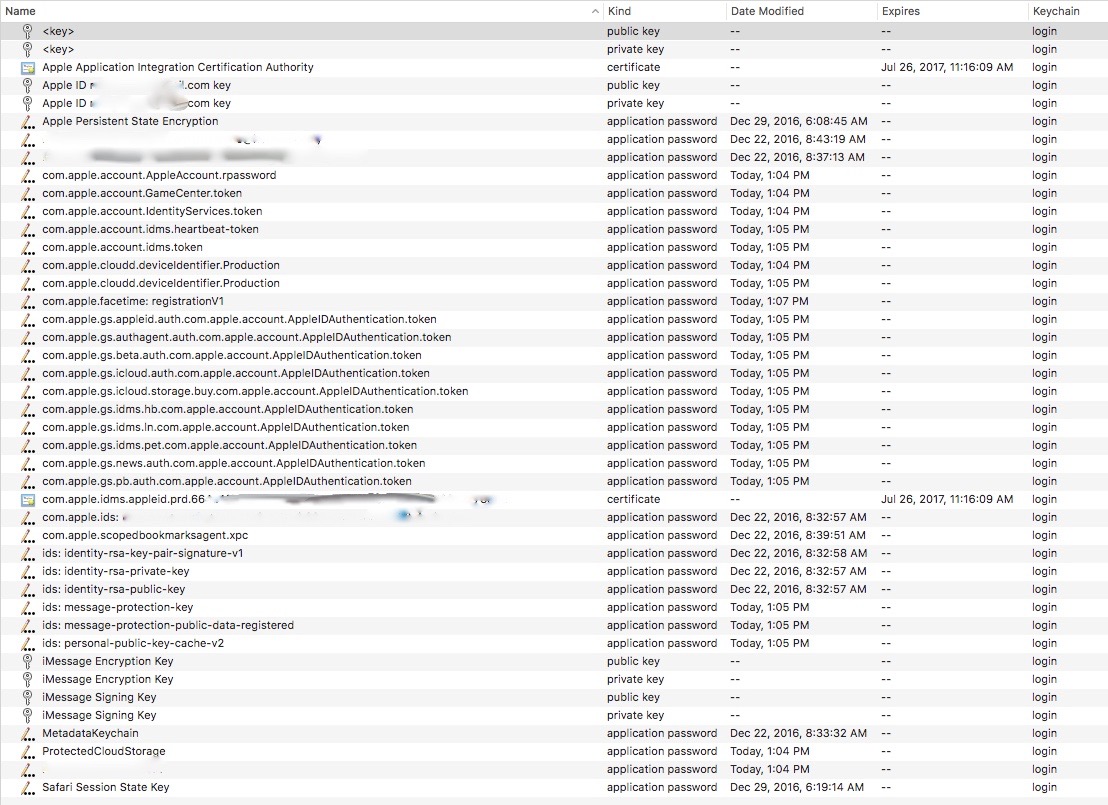Click the password icon next to Apple Persistent State Encryption
This screenshot has width=1108, height=805.
pyautogui.click(x=28, y=122)
